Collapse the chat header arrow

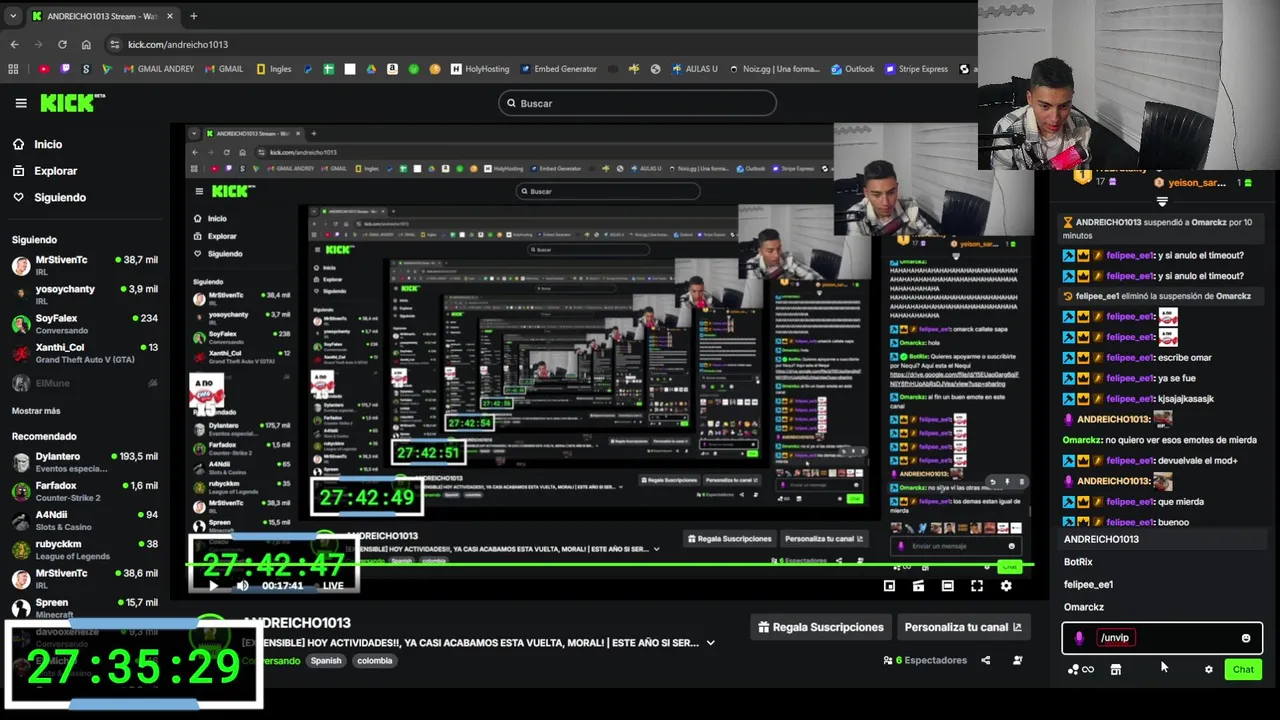pos(1162,201)
